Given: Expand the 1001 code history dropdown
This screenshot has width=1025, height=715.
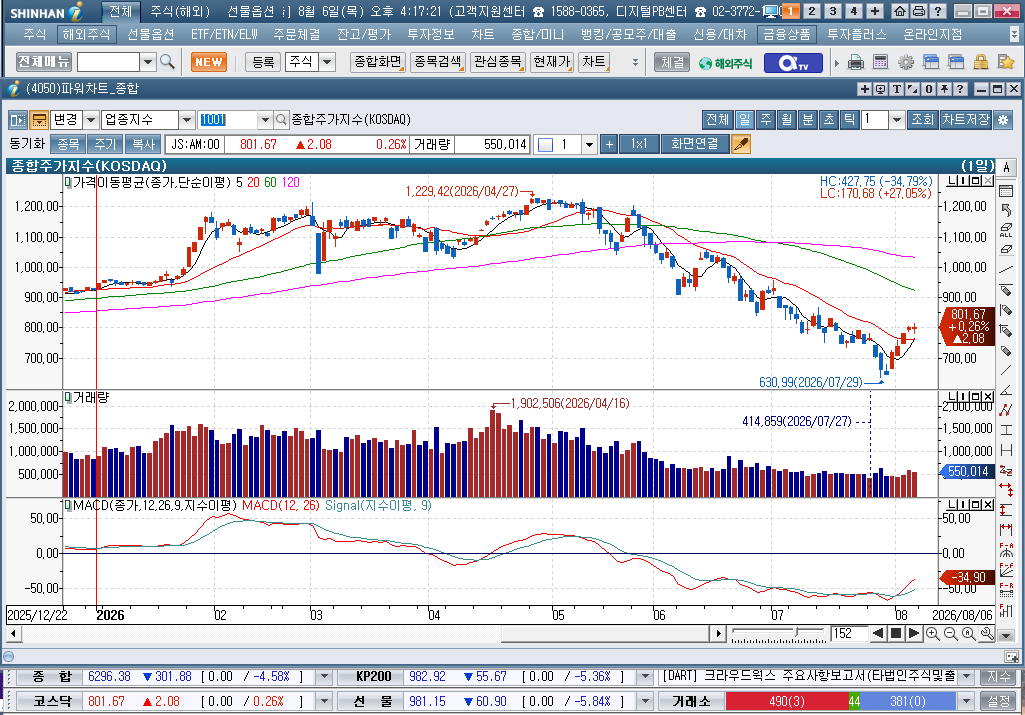Looking at the screenshot, I should [265, 120].
